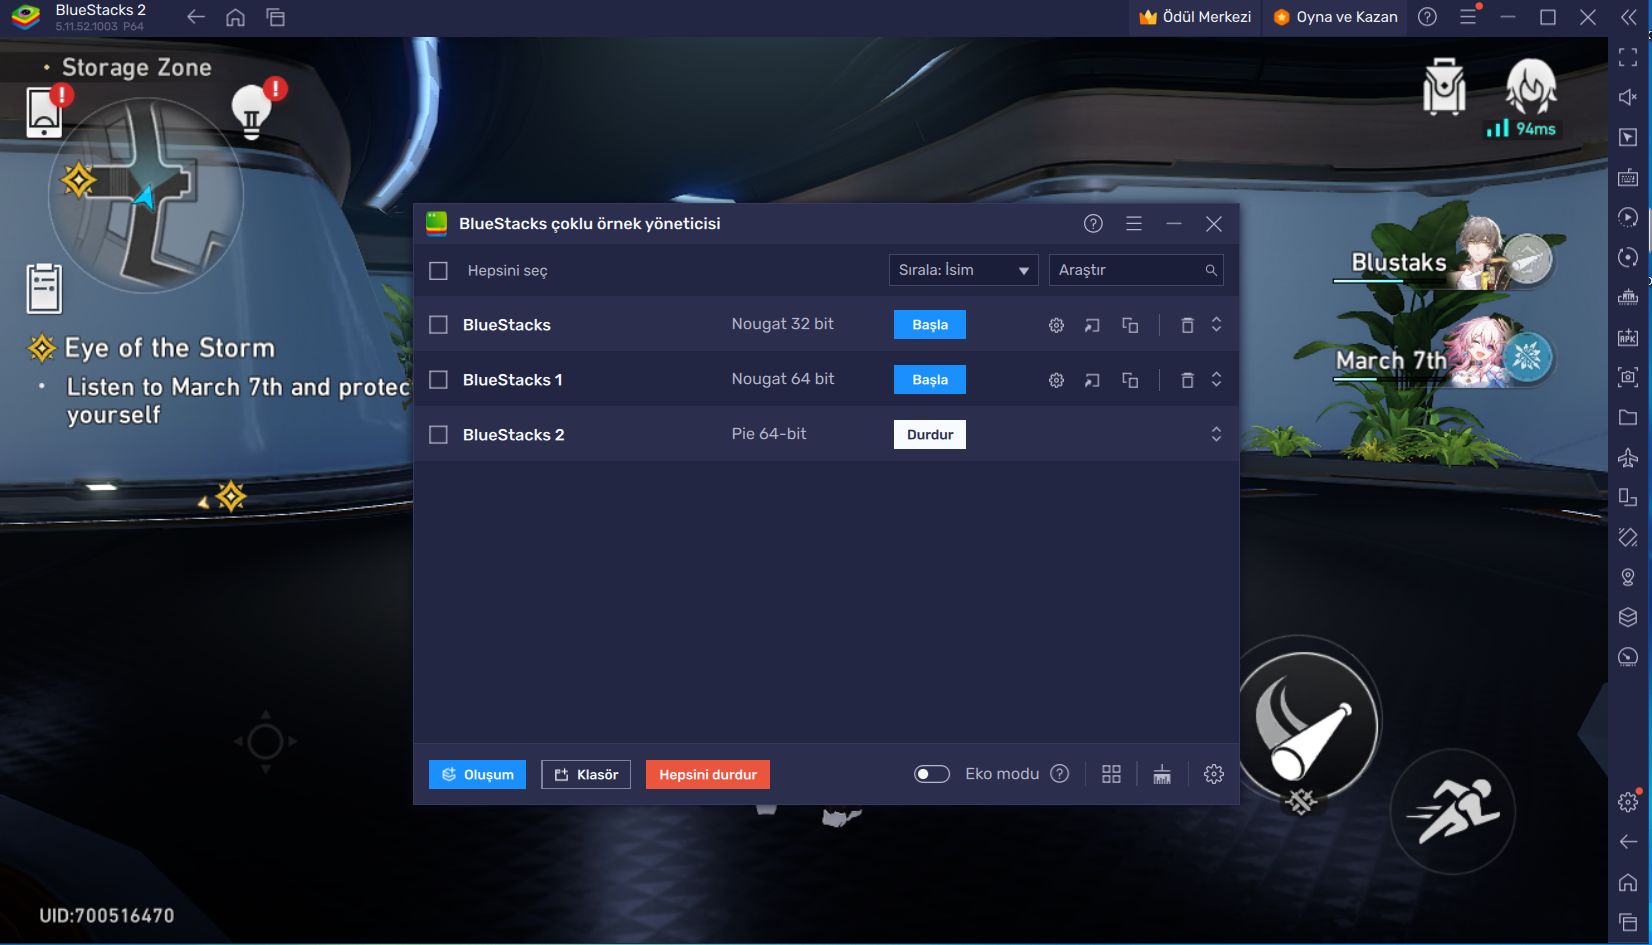Image resolution: width=1652 pixels, height=945 pixels.
Task: Open media folder in sidebar
Action: coord(1628,417)
